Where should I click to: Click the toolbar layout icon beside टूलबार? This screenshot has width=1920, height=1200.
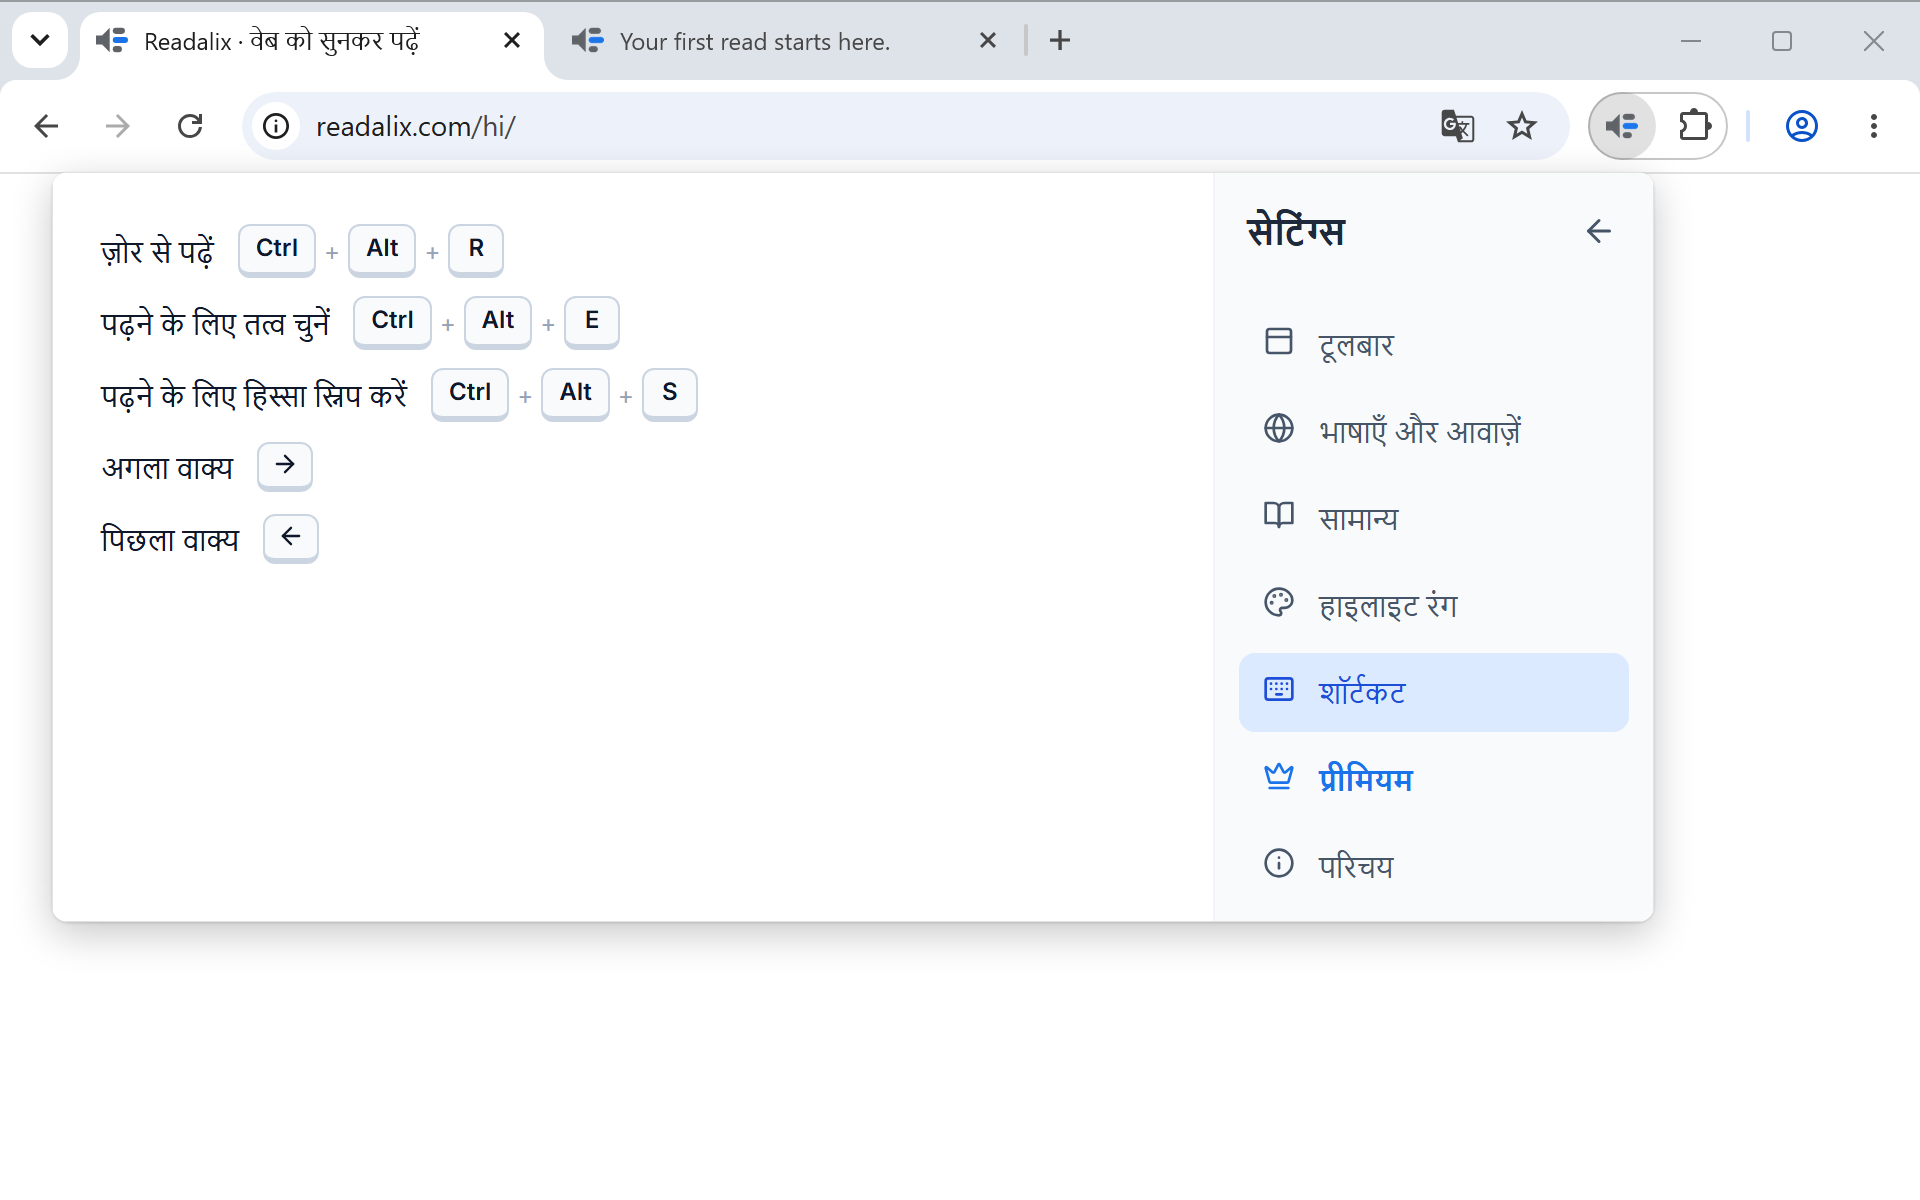click(x=1278, y=341)
